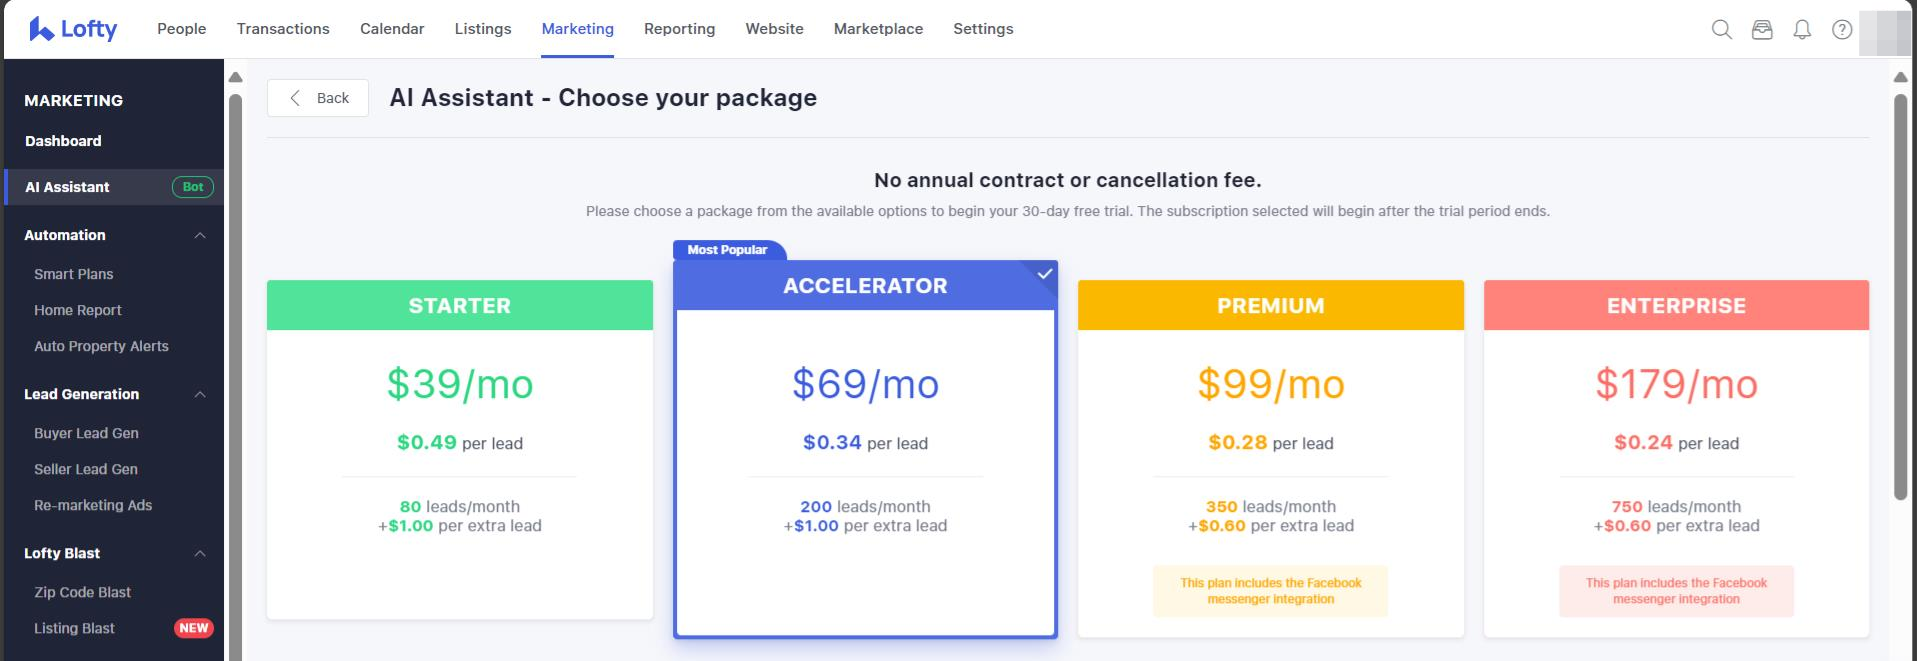Image resolution: width=1917 pixels, height=661 pixels.
Task: Open the help question mark icon
Action: 1842,29
